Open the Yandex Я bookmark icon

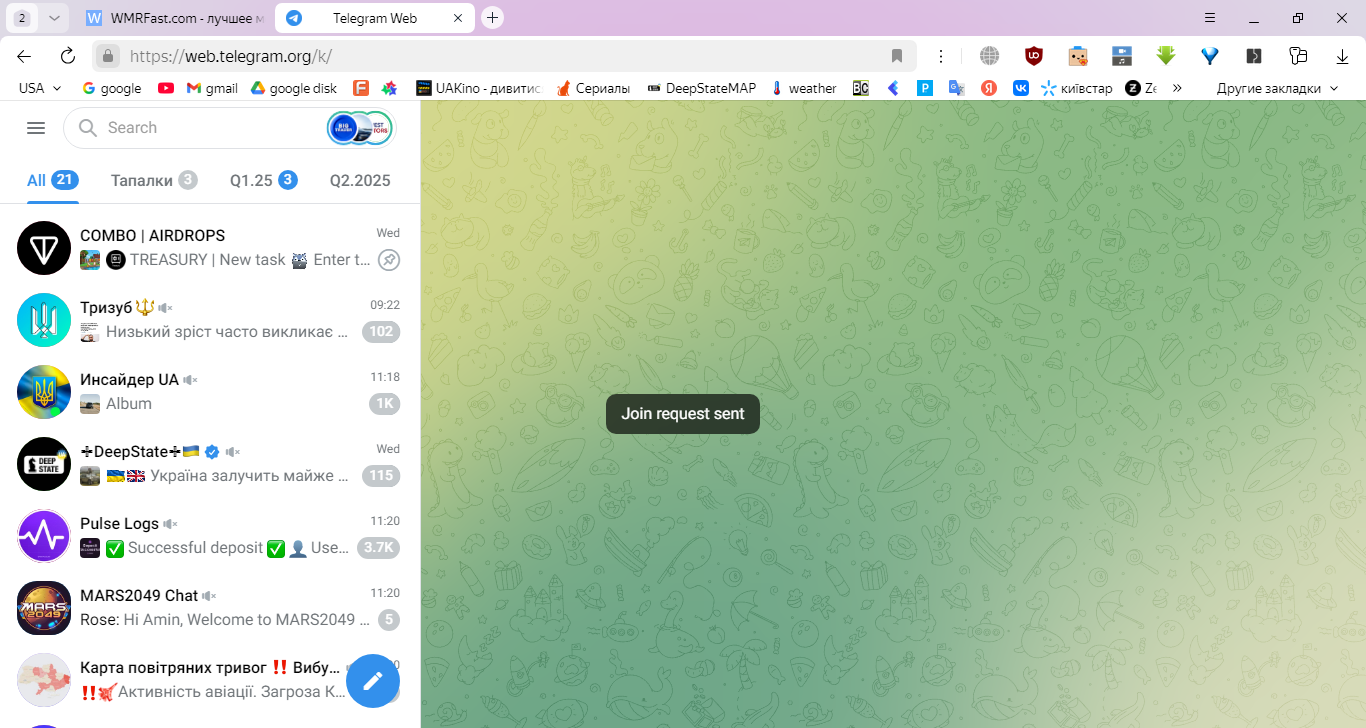pos(989,88)
